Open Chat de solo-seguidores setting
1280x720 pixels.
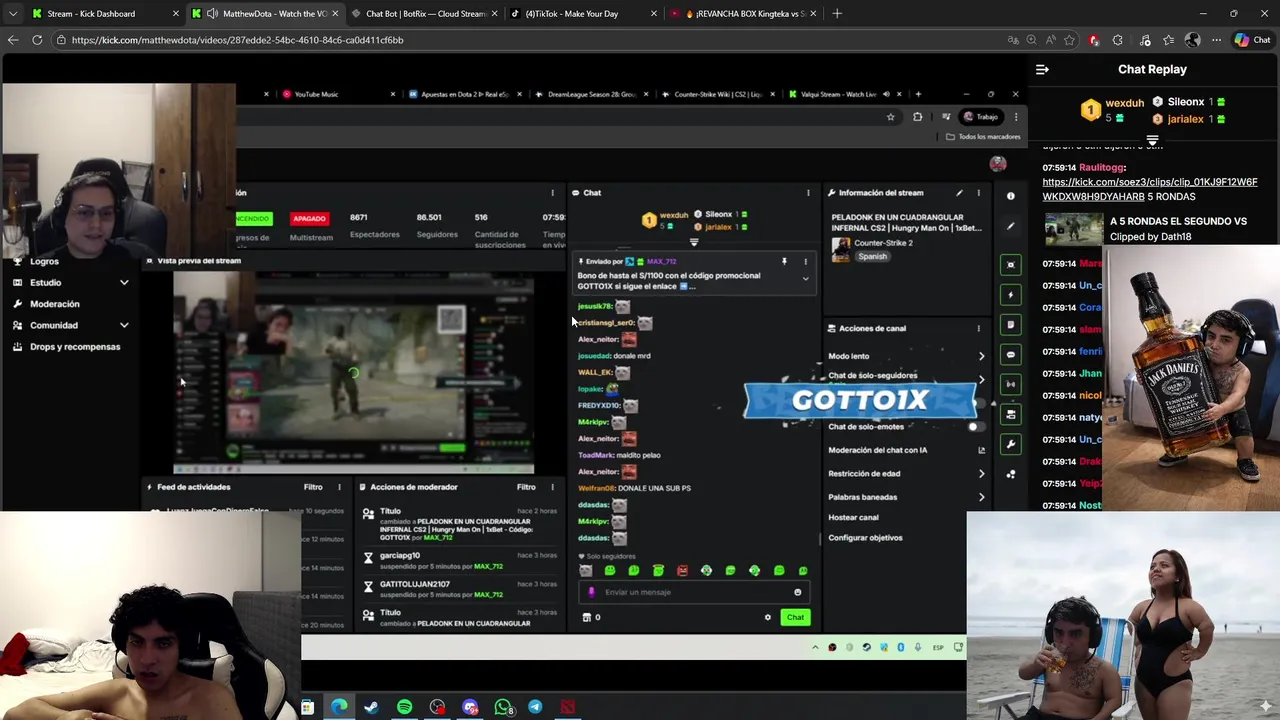(x=906, y=376)
